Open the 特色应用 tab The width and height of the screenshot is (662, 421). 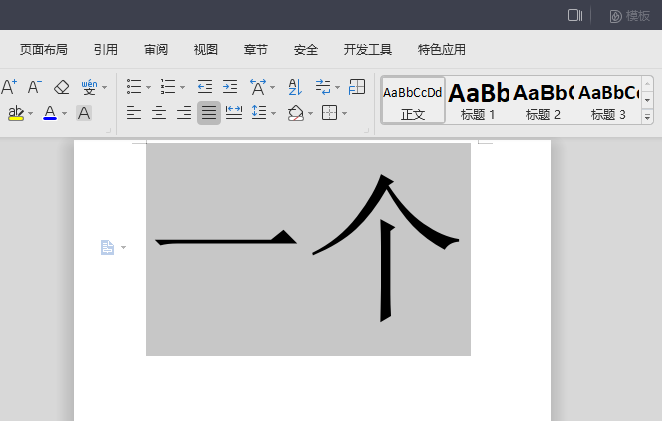pyautogui.click(x=442, y=50)
